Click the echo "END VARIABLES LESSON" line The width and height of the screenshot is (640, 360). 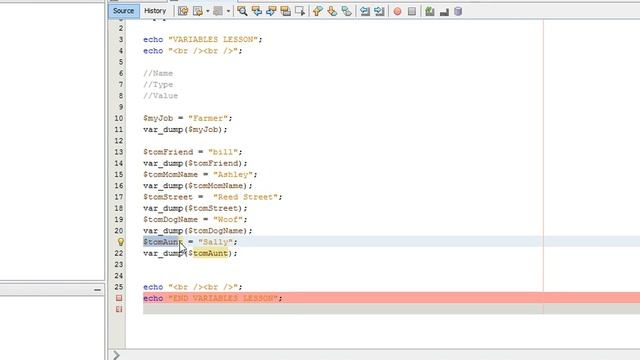click(212, 298)
